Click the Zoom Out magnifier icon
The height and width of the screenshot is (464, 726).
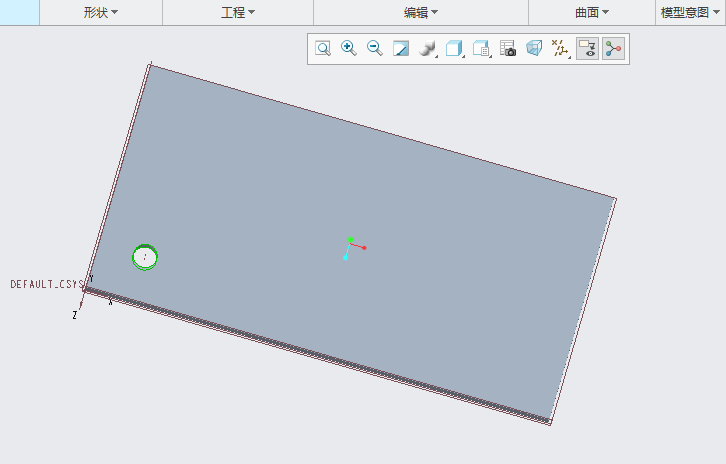tap(375, 48)
